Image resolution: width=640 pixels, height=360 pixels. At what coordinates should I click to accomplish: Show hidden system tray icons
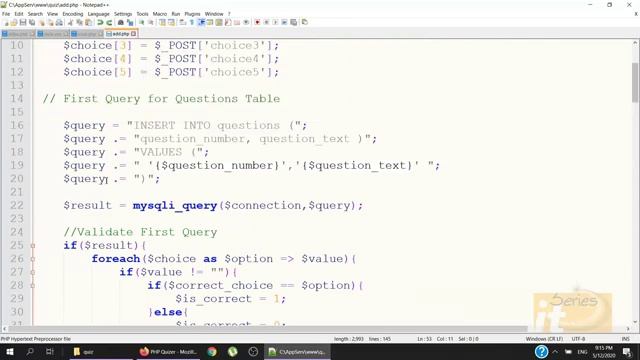[x=555, y=351]
